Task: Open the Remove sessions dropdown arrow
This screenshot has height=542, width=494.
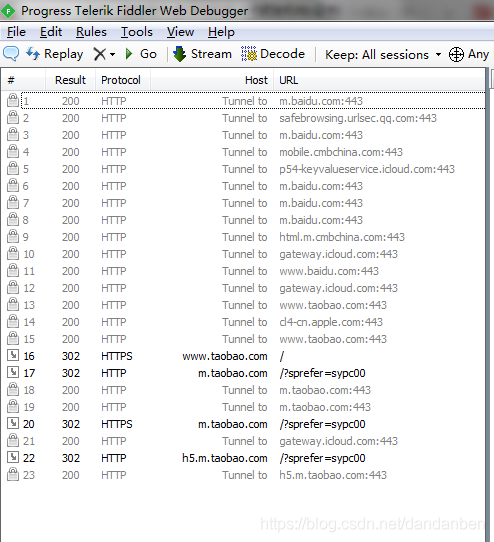Action: click(x=112, y=54)
